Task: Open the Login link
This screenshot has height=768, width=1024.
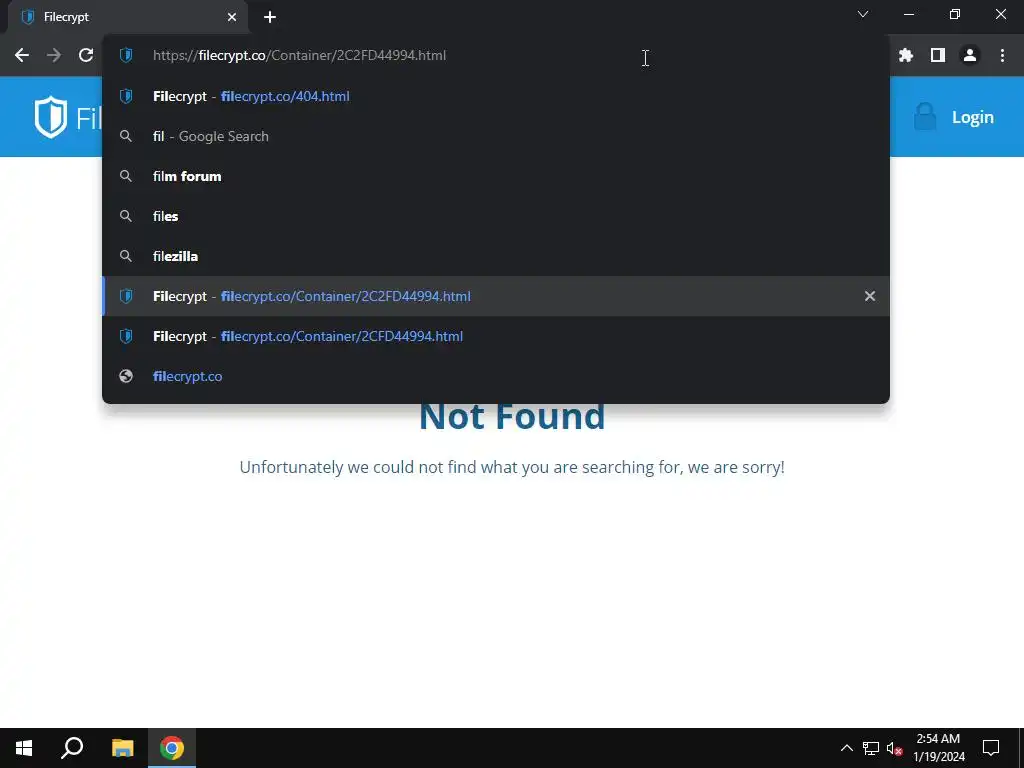Action: [x=972, y=118]
